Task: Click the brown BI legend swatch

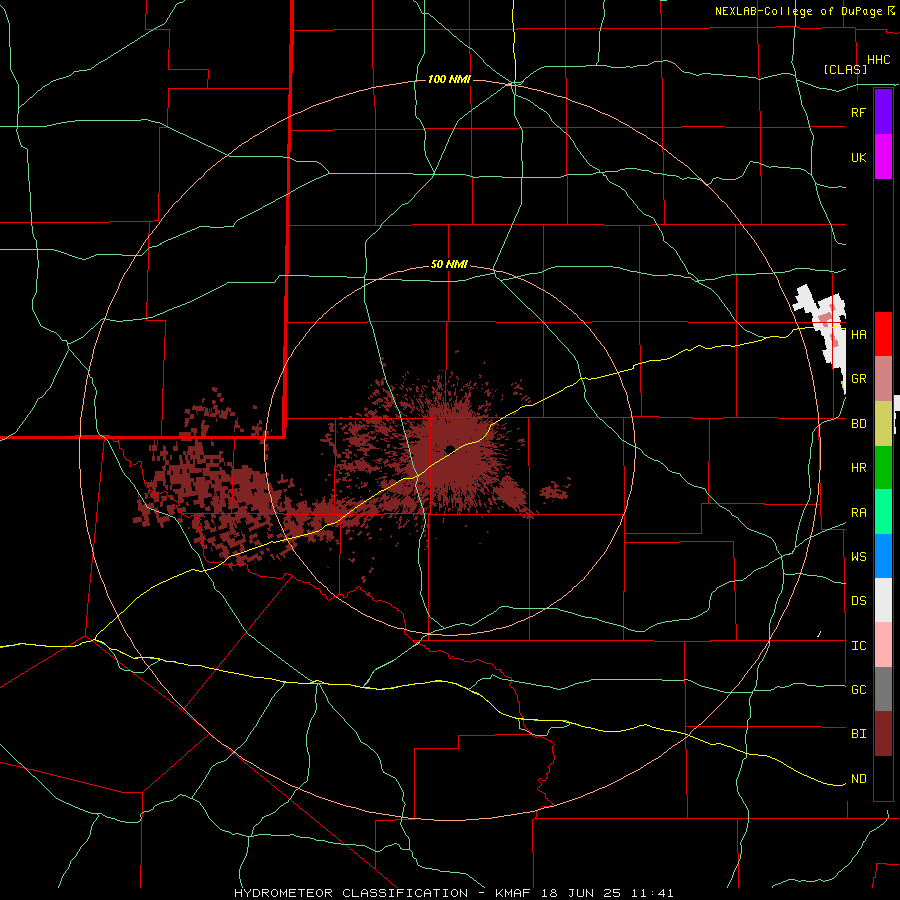Action: [883, 734]
